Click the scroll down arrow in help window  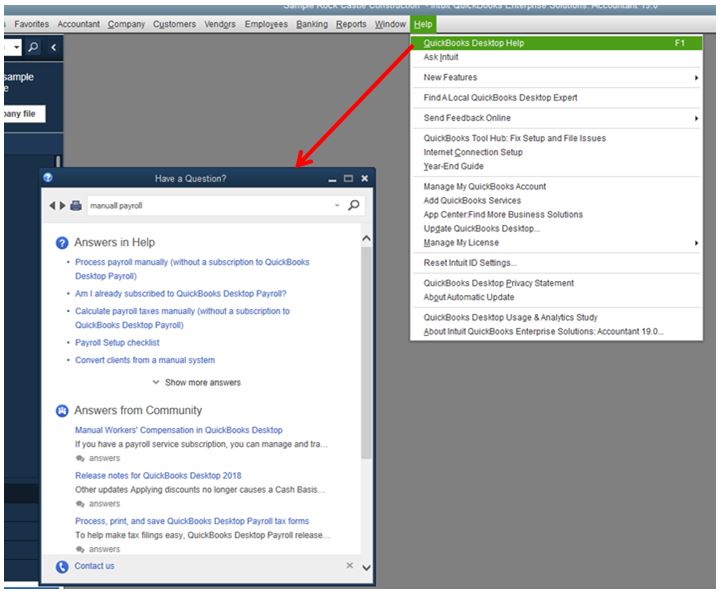pyautogui.click(x=366, y=568)
